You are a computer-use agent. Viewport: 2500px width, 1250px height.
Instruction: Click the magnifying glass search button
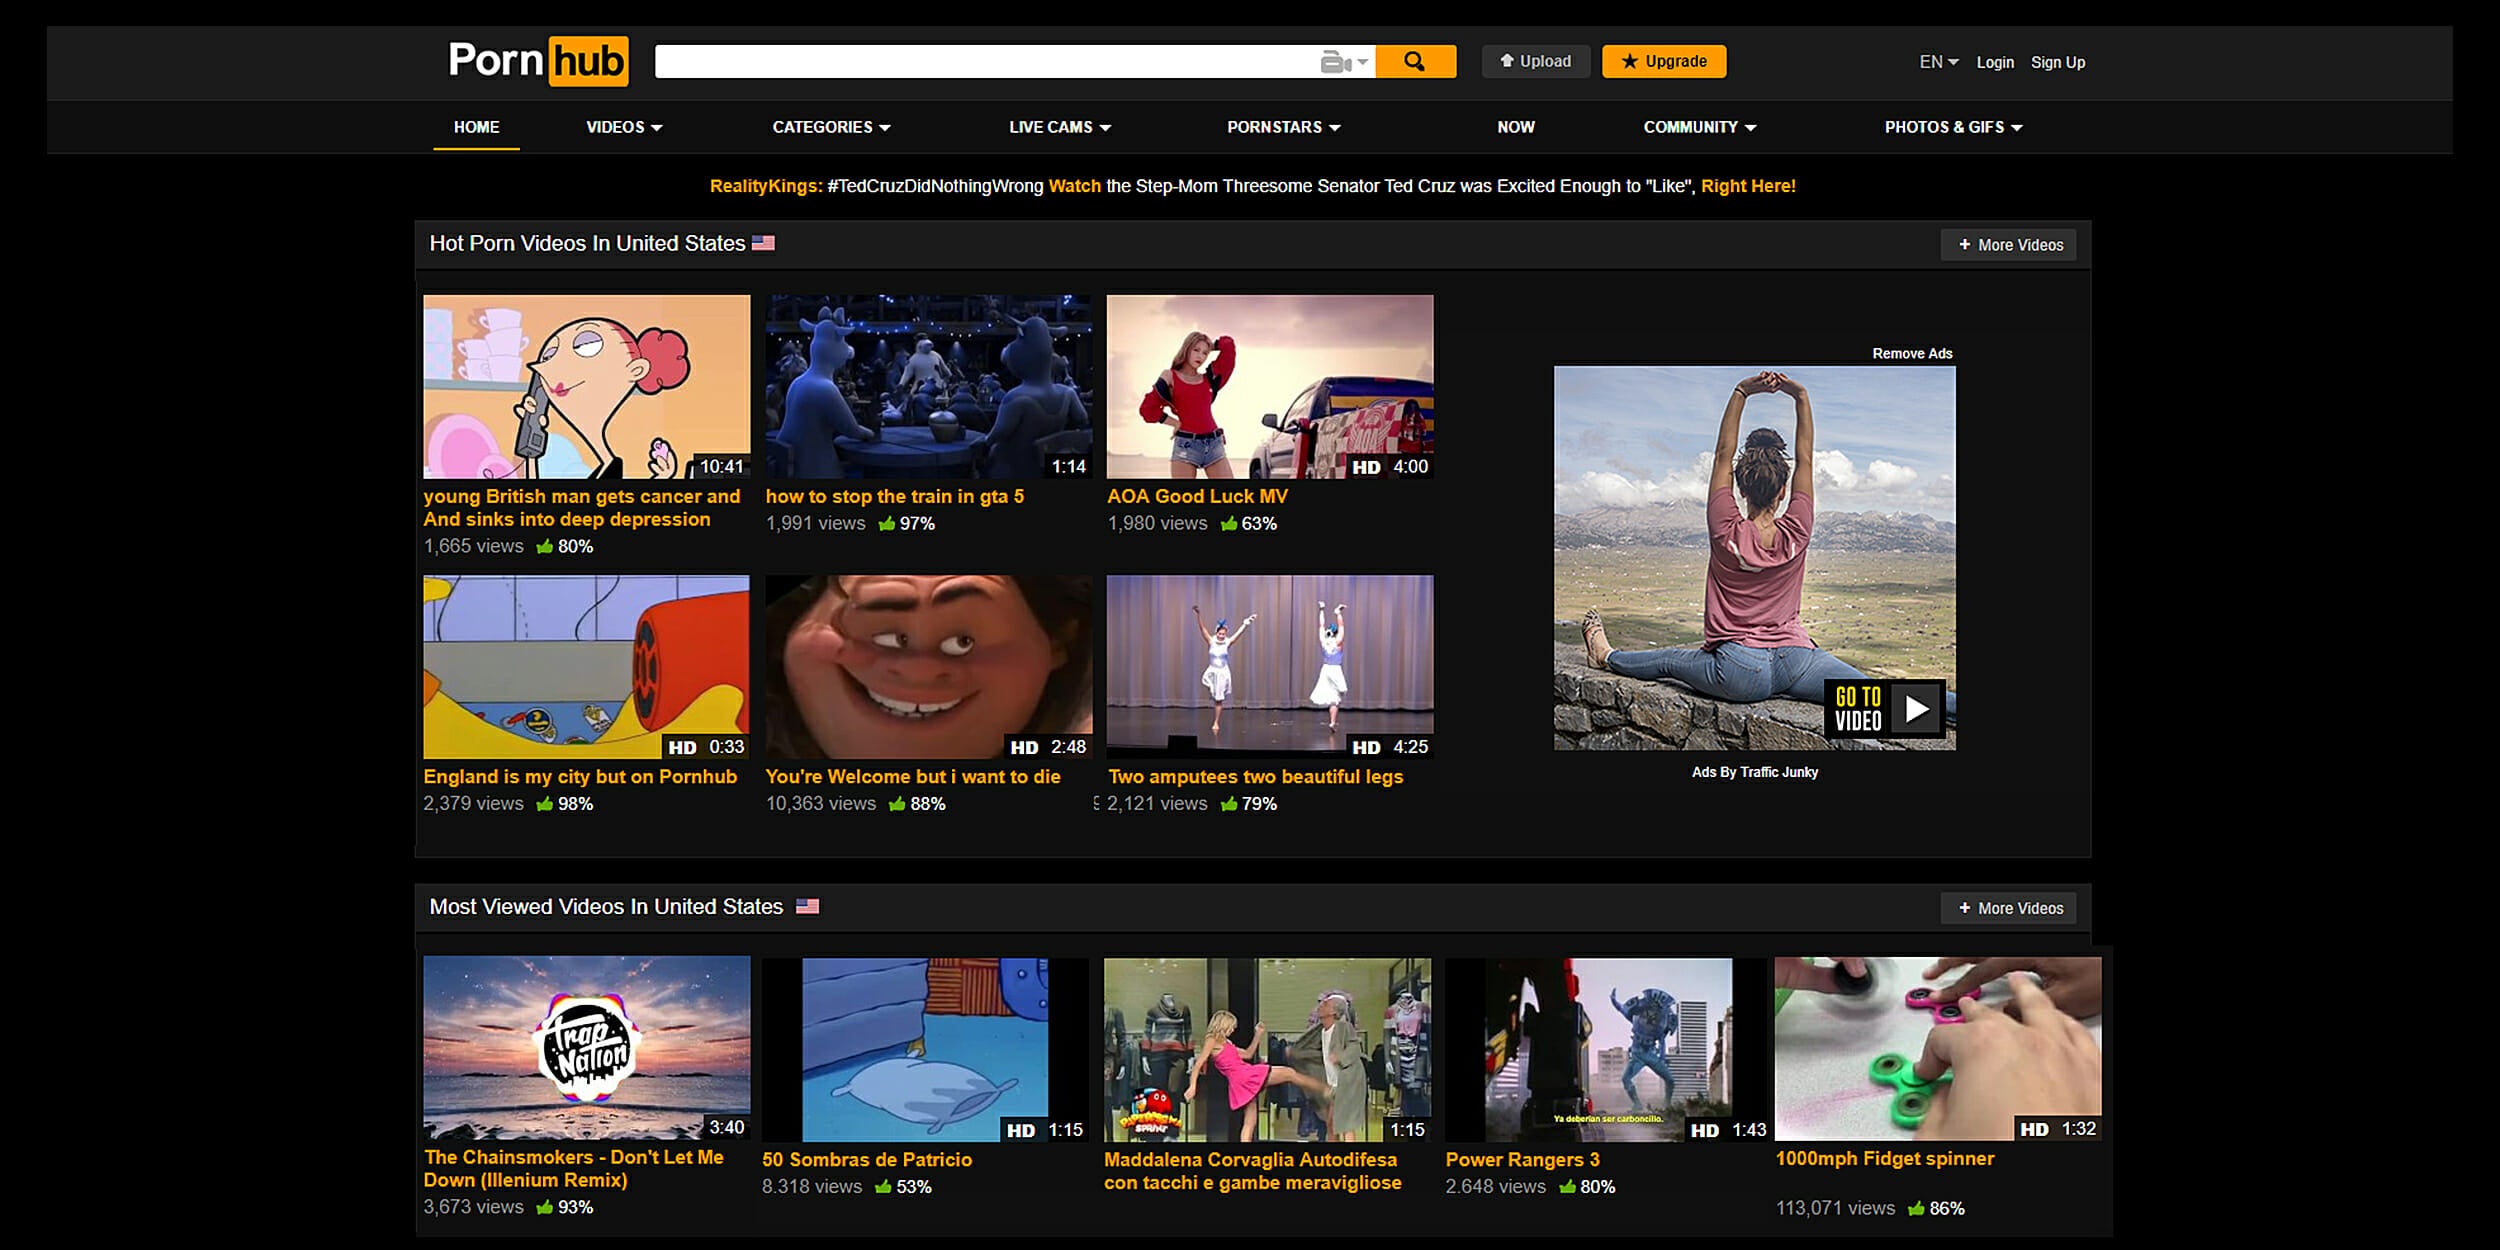click(1414, 61)
